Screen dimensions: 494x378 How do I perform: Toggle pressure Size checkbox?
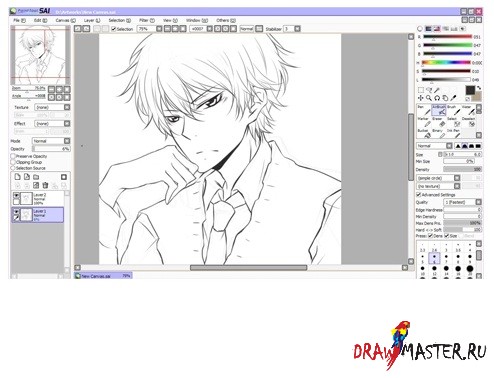(x=447, y=236)
